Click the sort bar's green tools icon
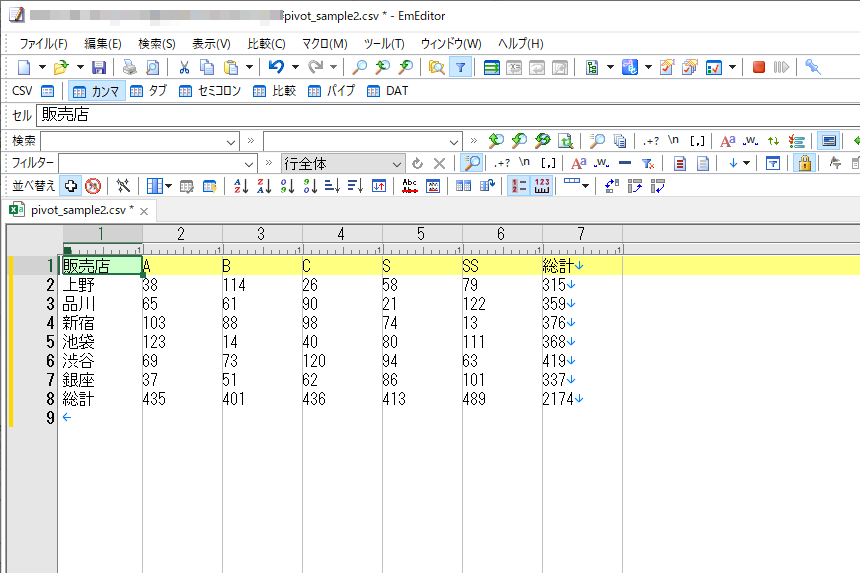Screen dimensions: 860x573 pyautogui.click(x=123, y=186)
